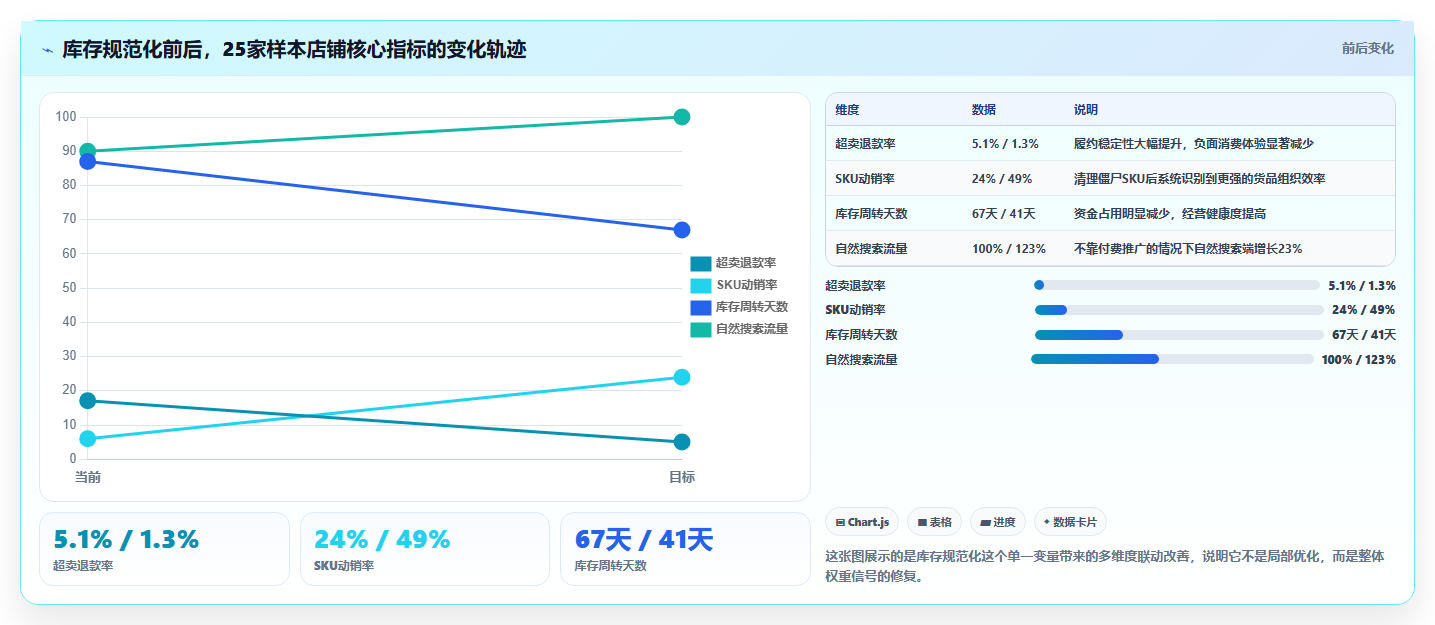Click 自然搜索流量 legend label in chart
The height and width of the screenshot is (625, 1435).
[x=752, y=330]
